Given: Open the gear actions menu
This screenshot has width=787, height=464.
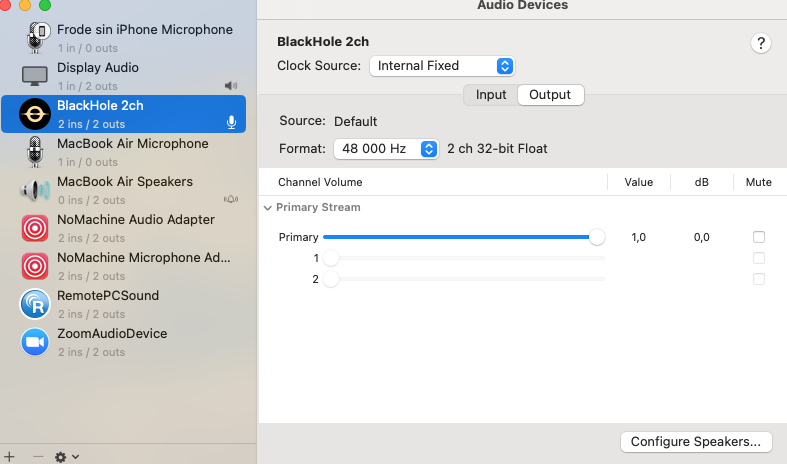Looking at the screenshot, I should click(66, 456).
